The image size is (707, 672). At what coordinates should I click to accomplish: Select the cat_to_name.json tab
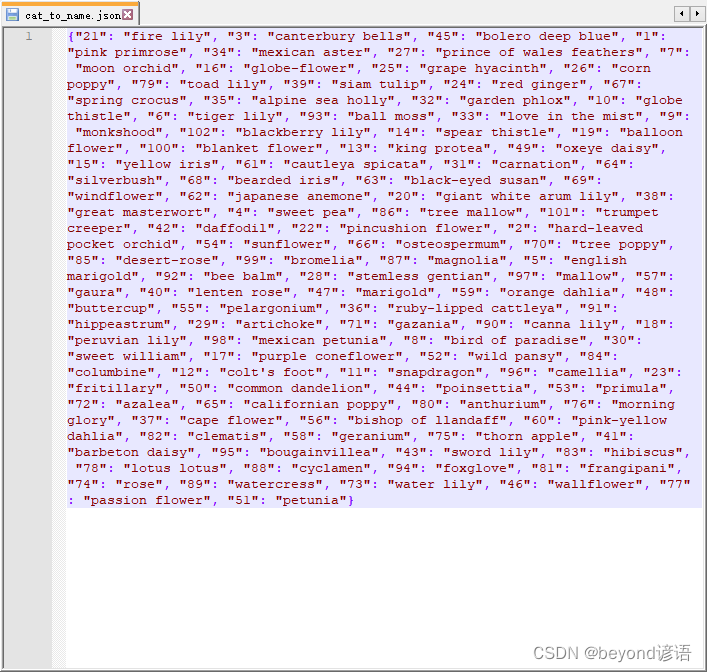pos(70,15)
